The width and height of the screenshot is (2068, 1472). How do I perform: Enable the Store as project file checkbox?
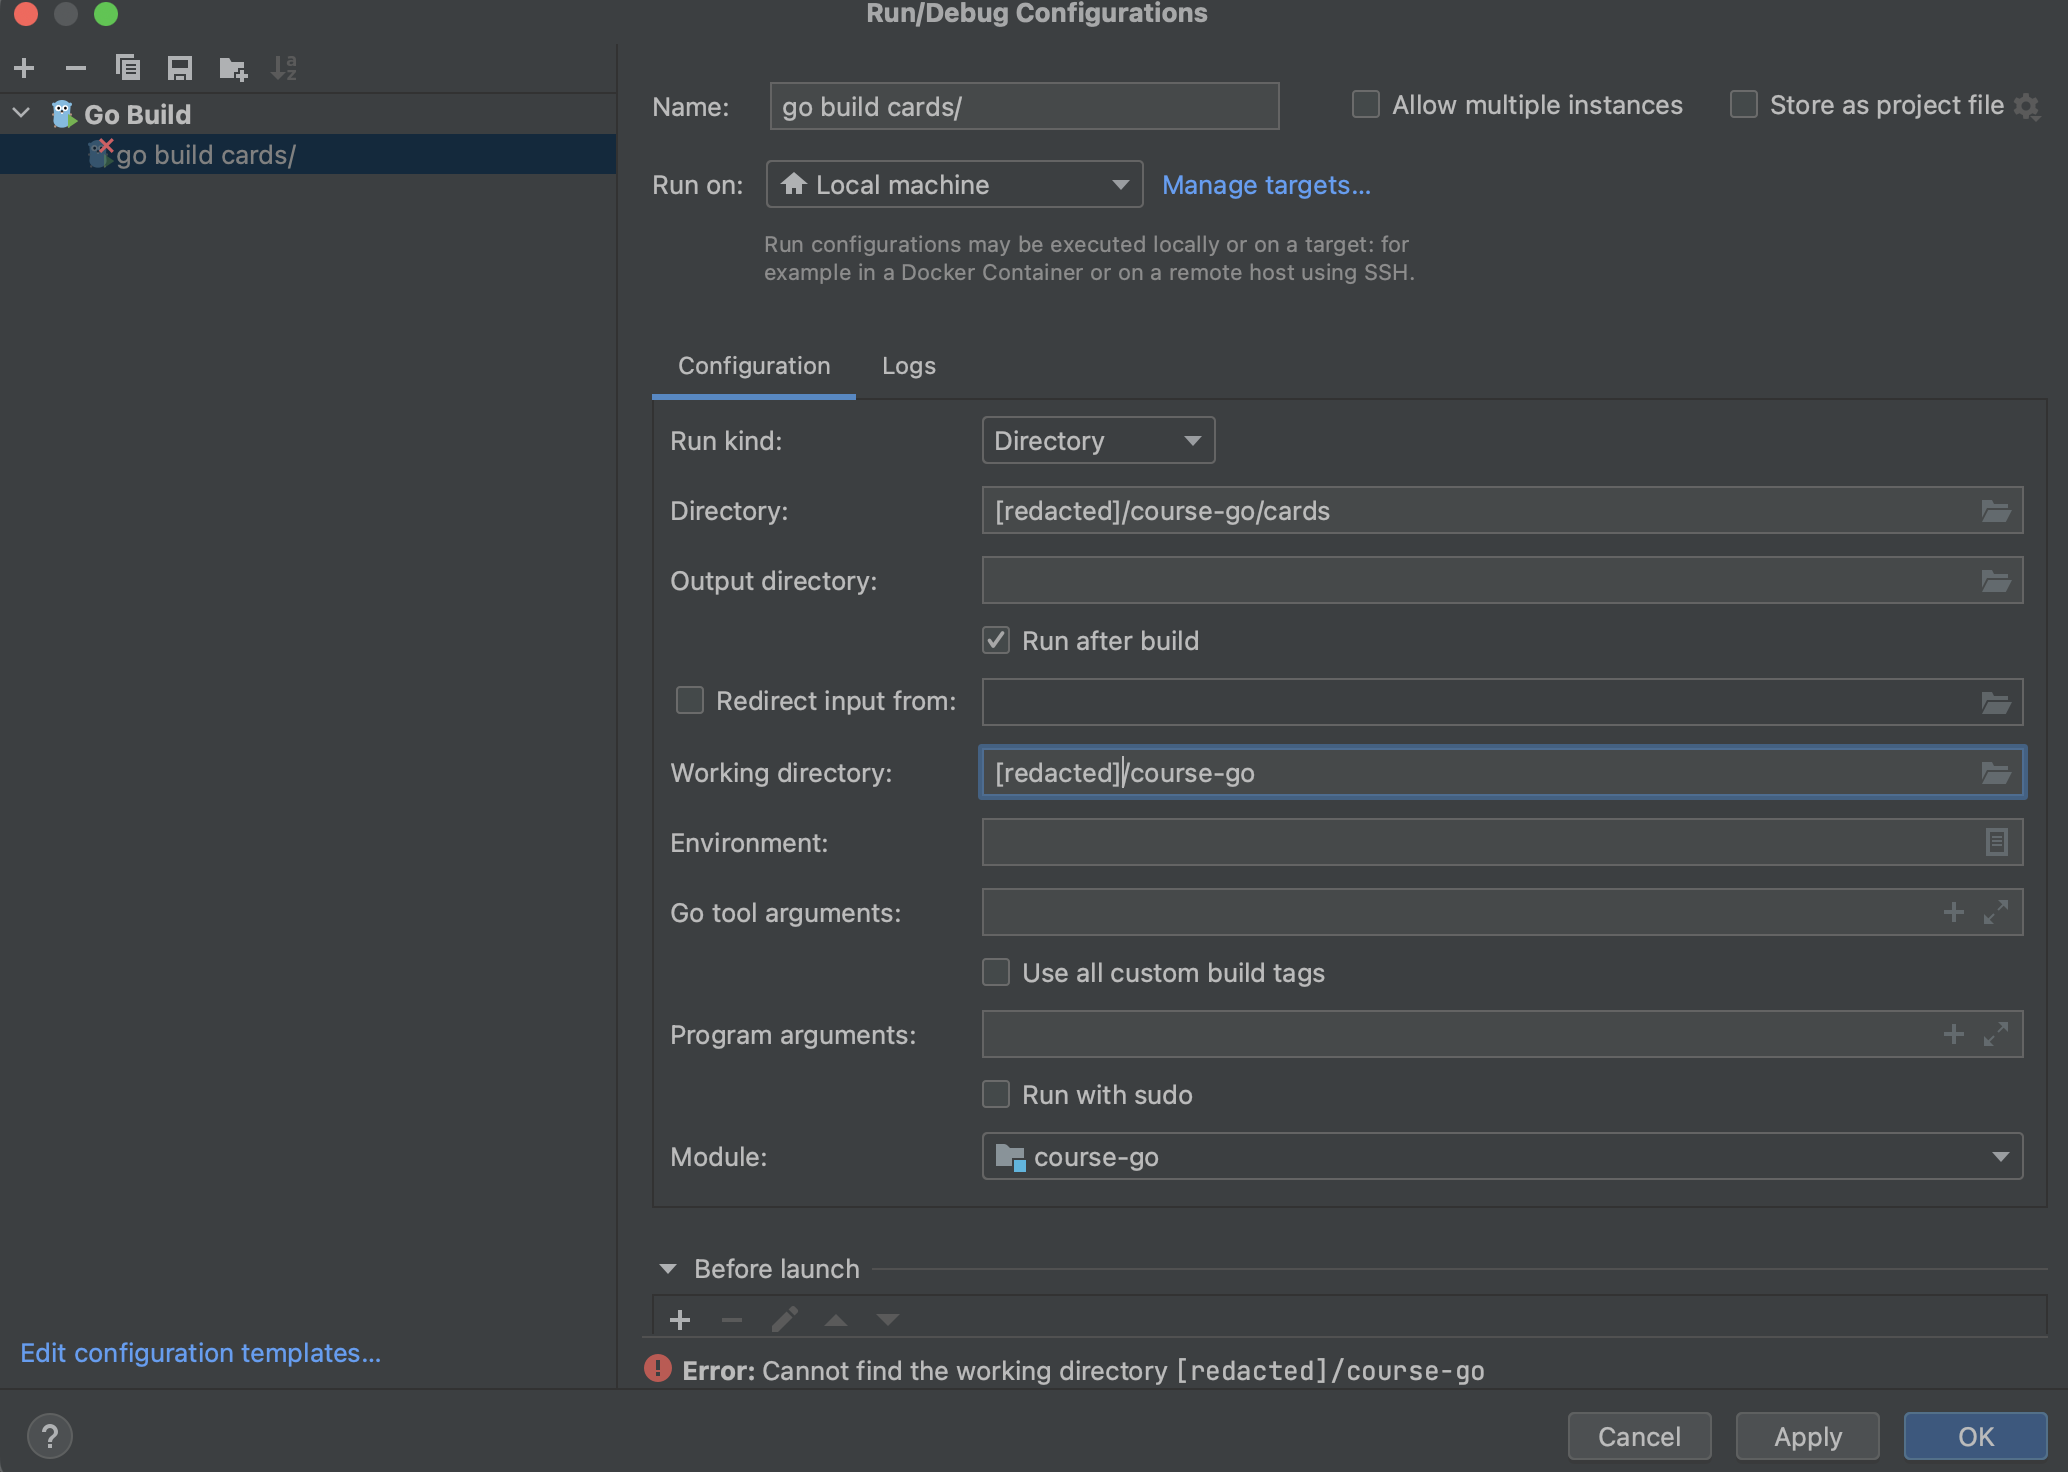[x=1743, y=105]
